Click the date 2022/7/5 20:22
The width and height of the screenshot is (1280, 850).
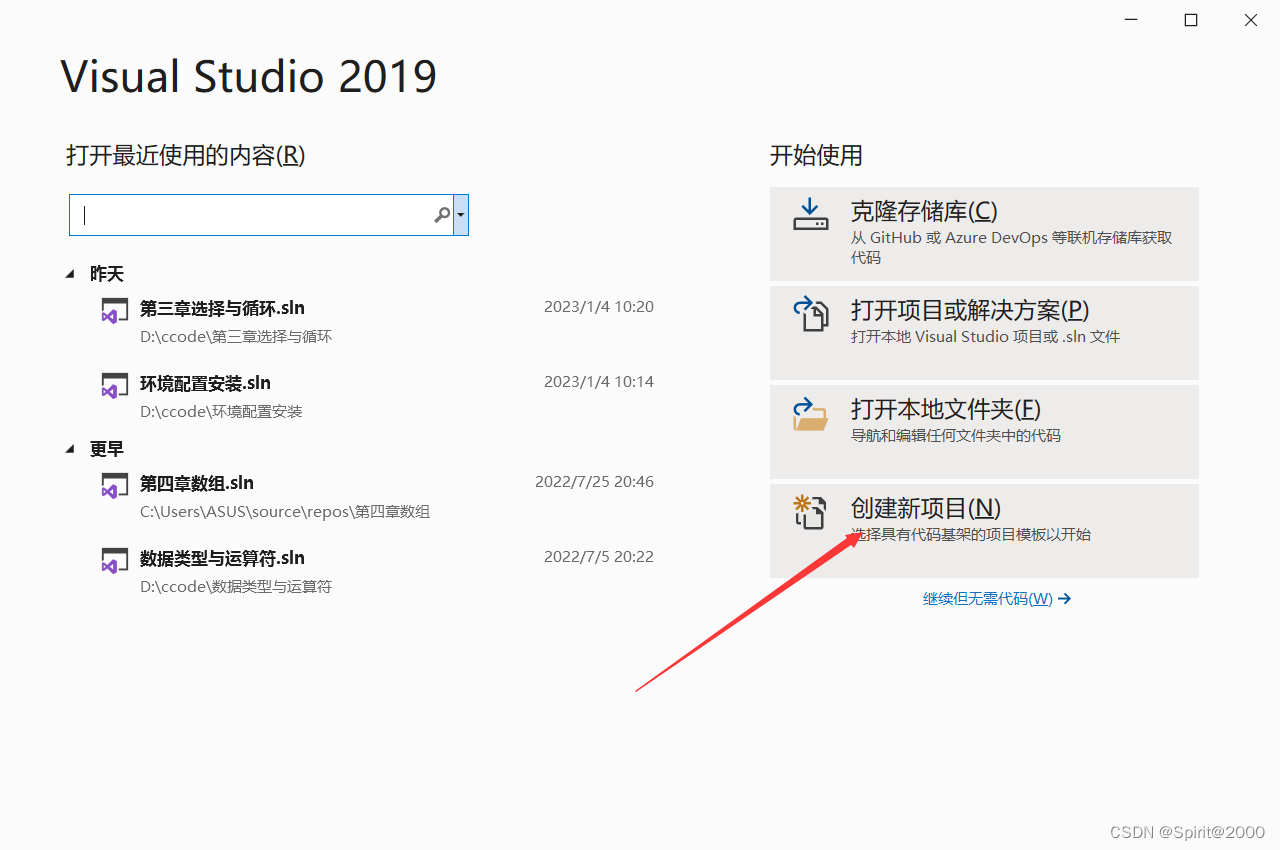point(599,557)
